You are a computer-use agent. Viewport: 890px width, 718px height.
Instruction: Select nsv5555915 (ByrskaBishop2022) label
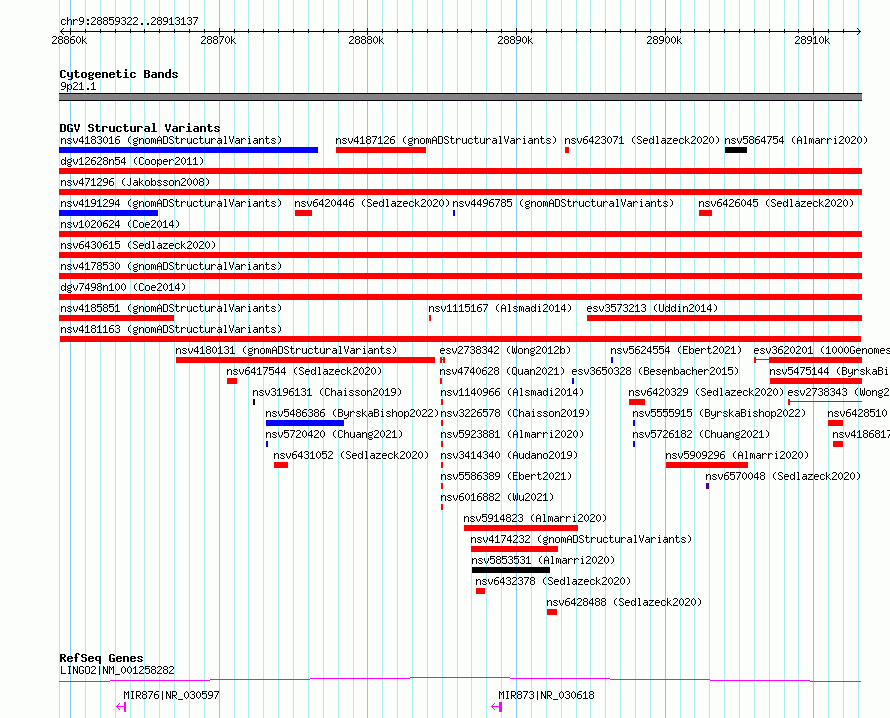719,413
